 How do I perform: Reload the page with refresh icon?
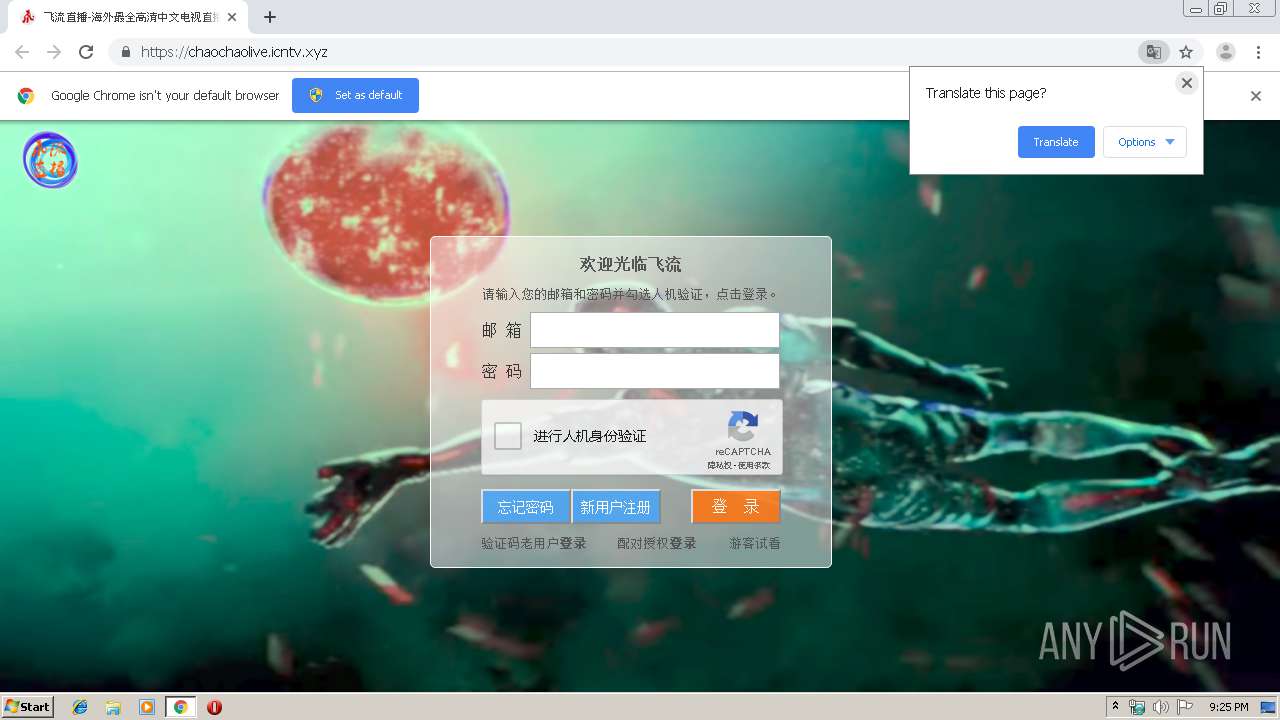pos(86,52)
